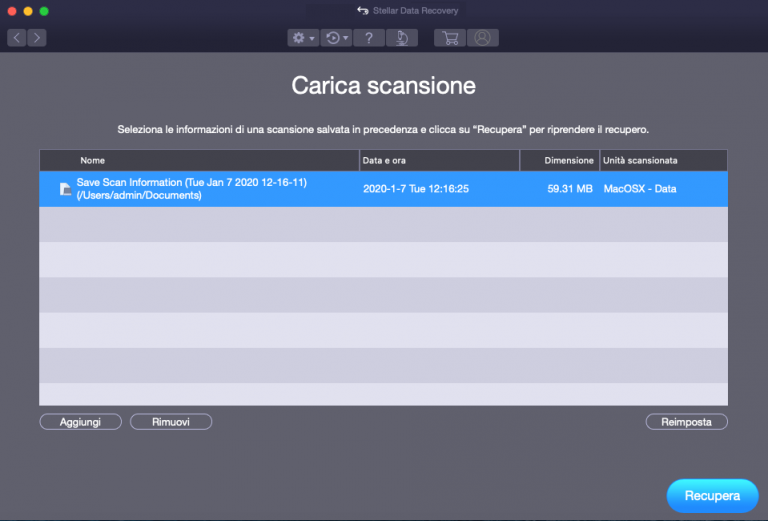
Task: Open the scan history restore dropdown
Action: [x=337, y=38]
